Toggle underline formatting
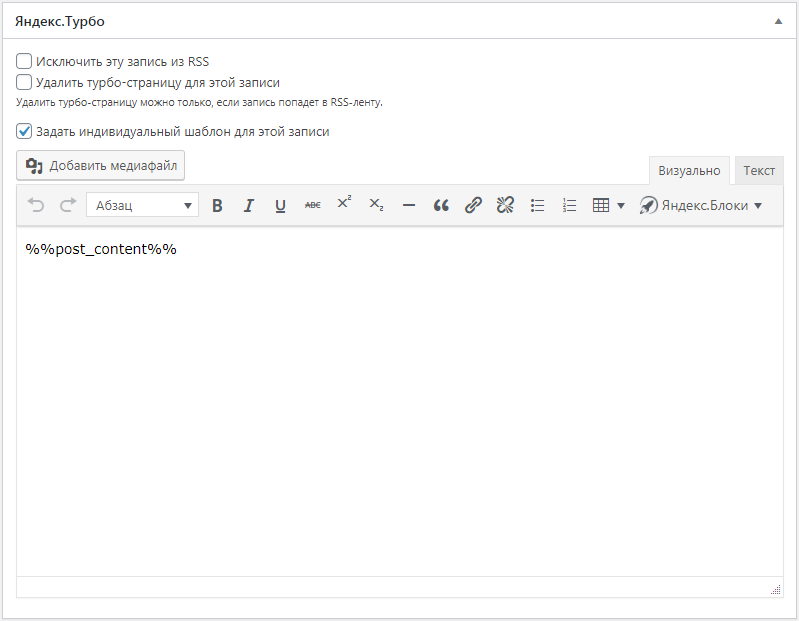 pyautogui.click(x=280, y=205)
